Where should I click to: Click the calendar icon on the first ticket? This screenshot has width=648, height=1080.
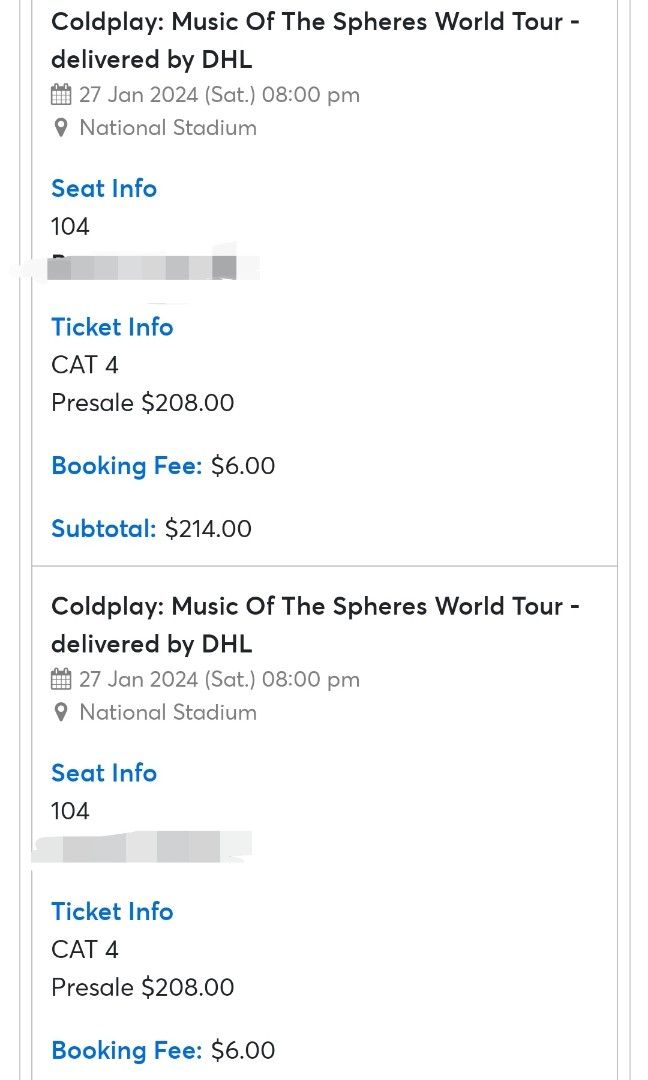pyautogui.click(x=61, y=93)
